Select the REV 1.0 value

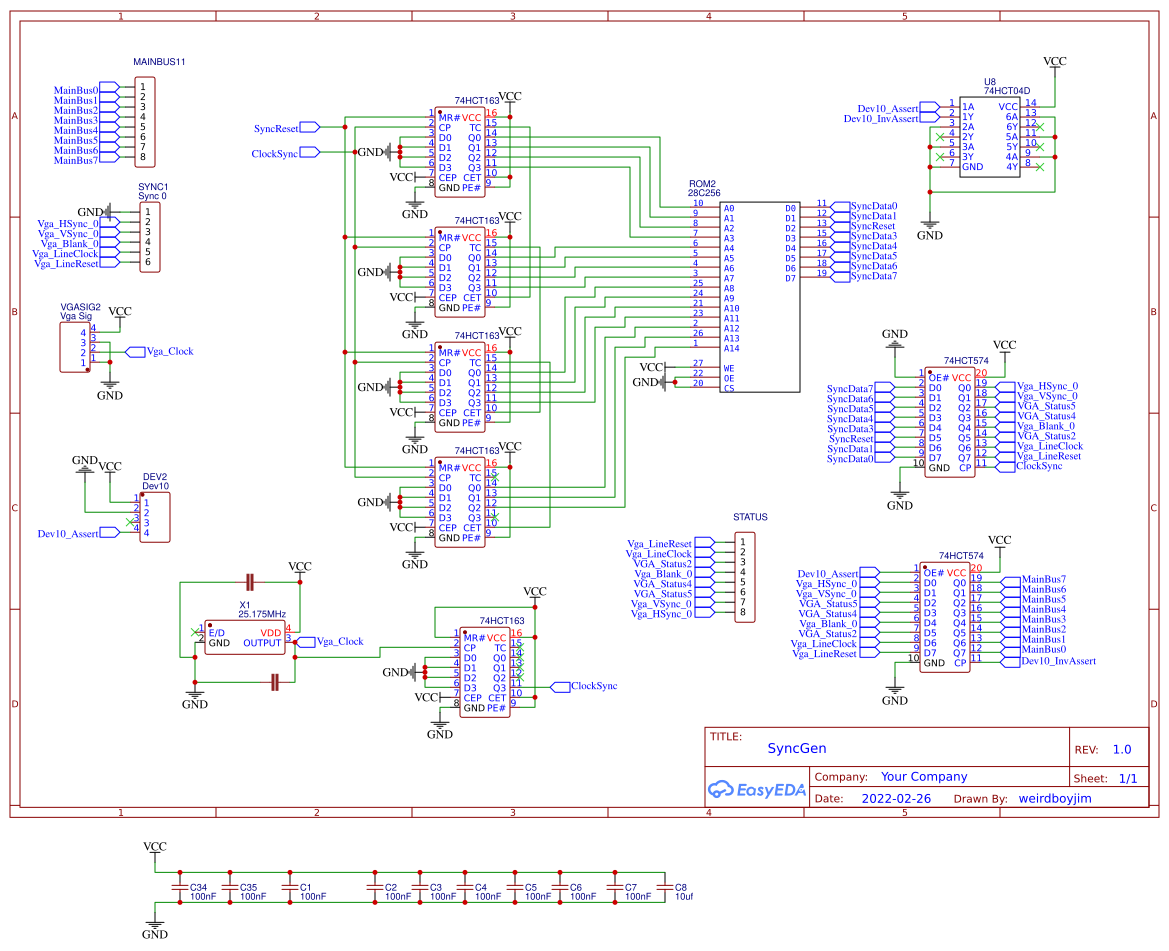pos(1121,749)
